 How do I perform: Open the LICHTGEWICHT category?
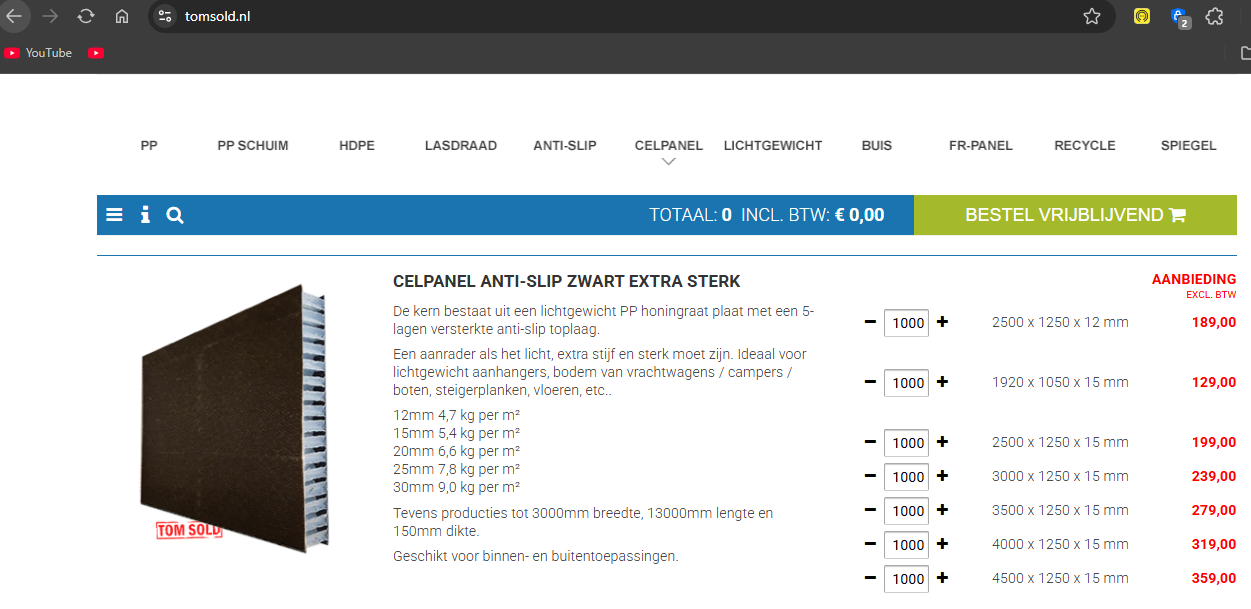pyautogui.click(x=772, y=146)
